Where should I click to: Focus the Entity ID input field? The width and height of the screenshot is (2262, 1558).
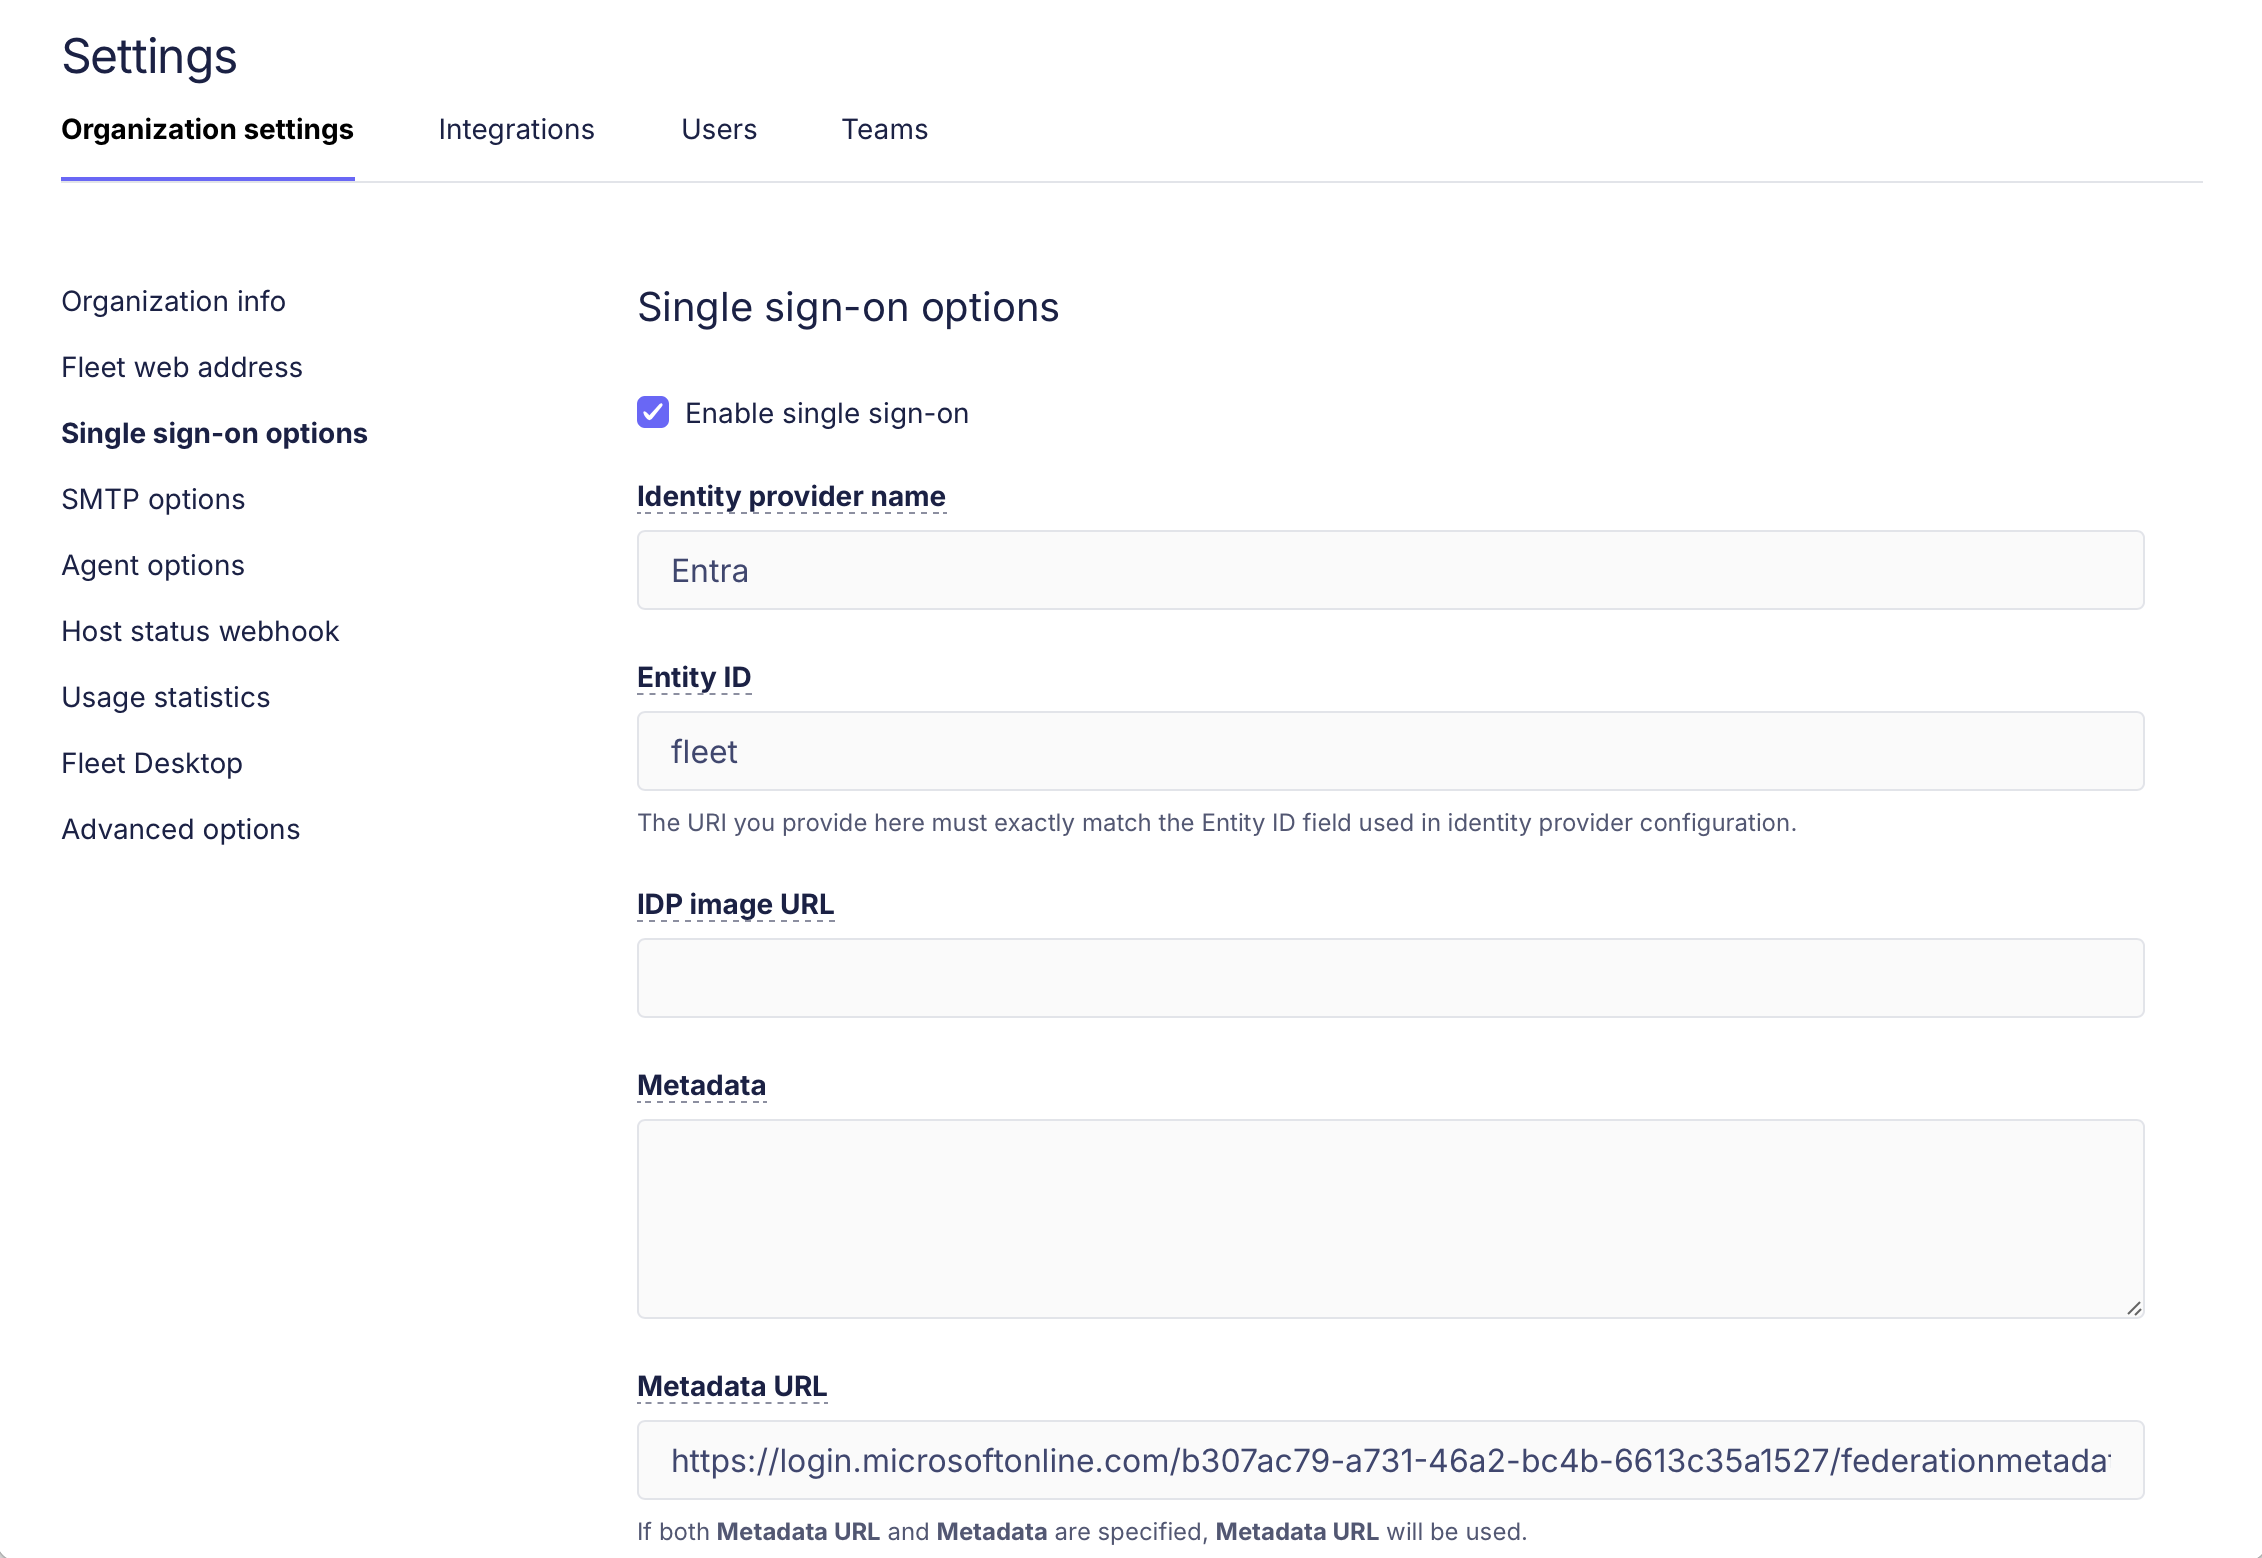pyautogui.click(x=1390, y=751)
